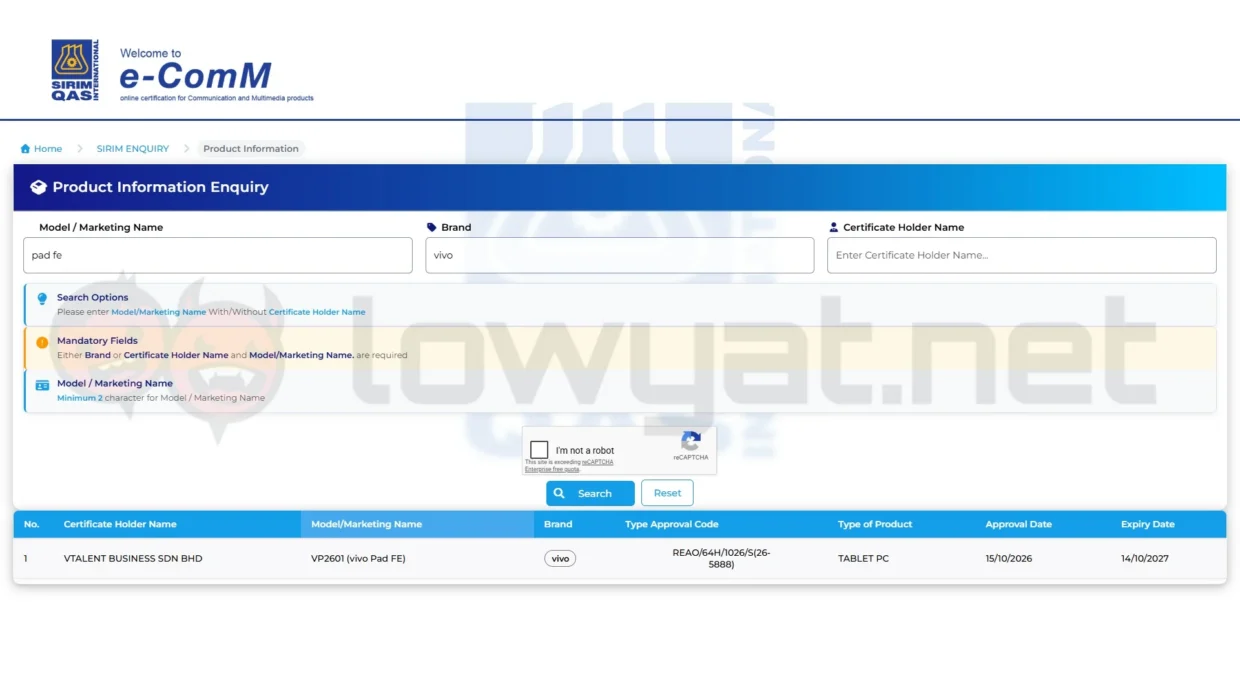Viewport: 1240px width, 698px height.
Task: Click the lightbulb icon for Search Options
Action: point(42,299)
